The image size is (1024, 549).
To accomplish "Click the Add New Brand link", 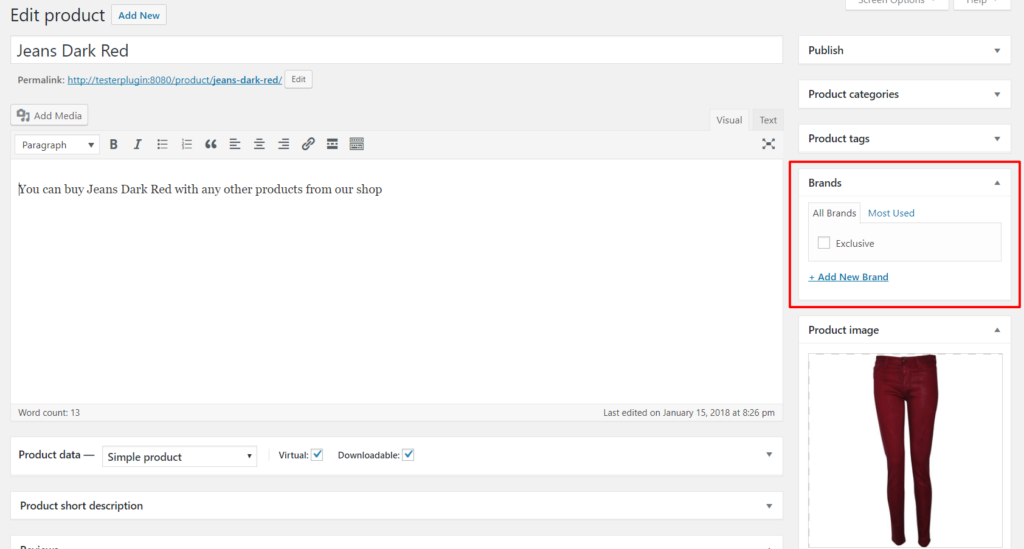I will pyautogui.click(x=848, y=277).
